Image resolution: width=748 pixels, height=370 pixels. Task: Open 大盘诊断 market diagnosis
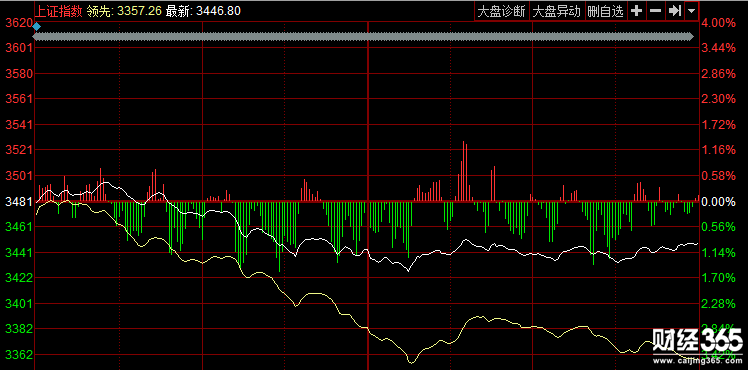click(502, 11)
